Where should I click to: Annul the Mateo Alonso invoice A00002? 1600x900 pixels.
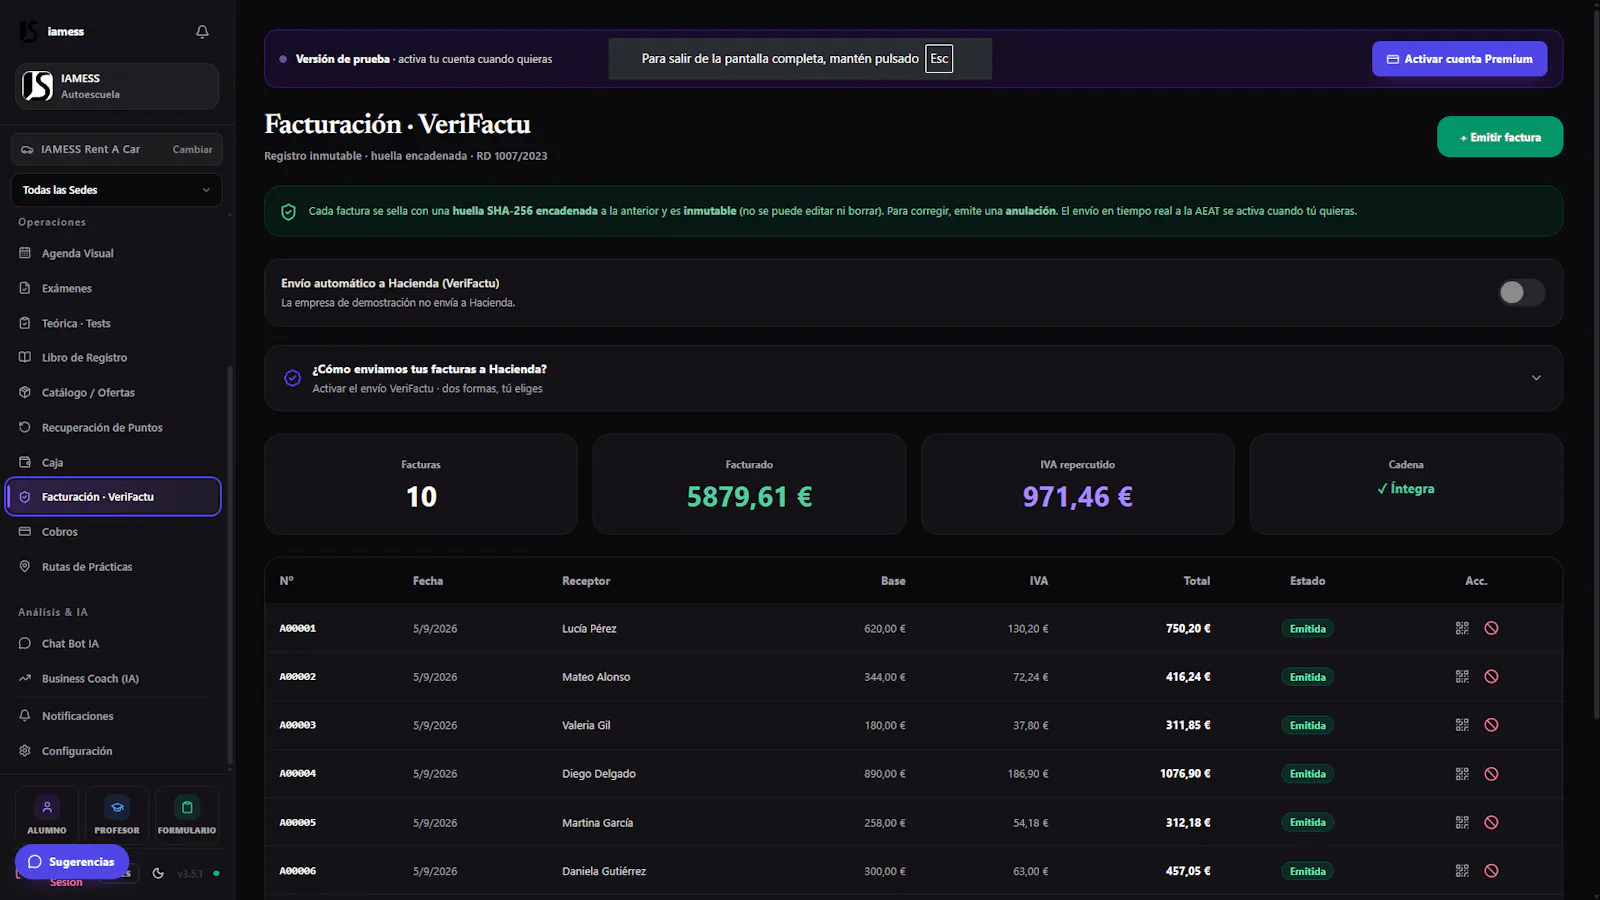1491,677
